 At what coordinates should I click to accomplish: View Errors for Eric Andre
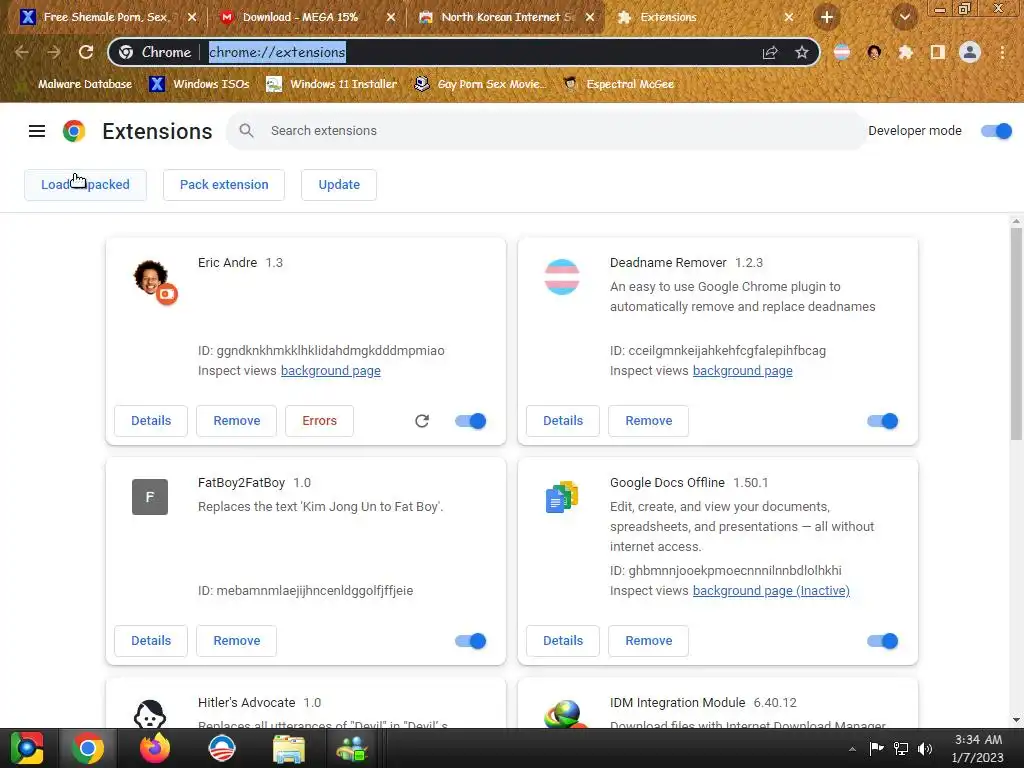point(319,421)
